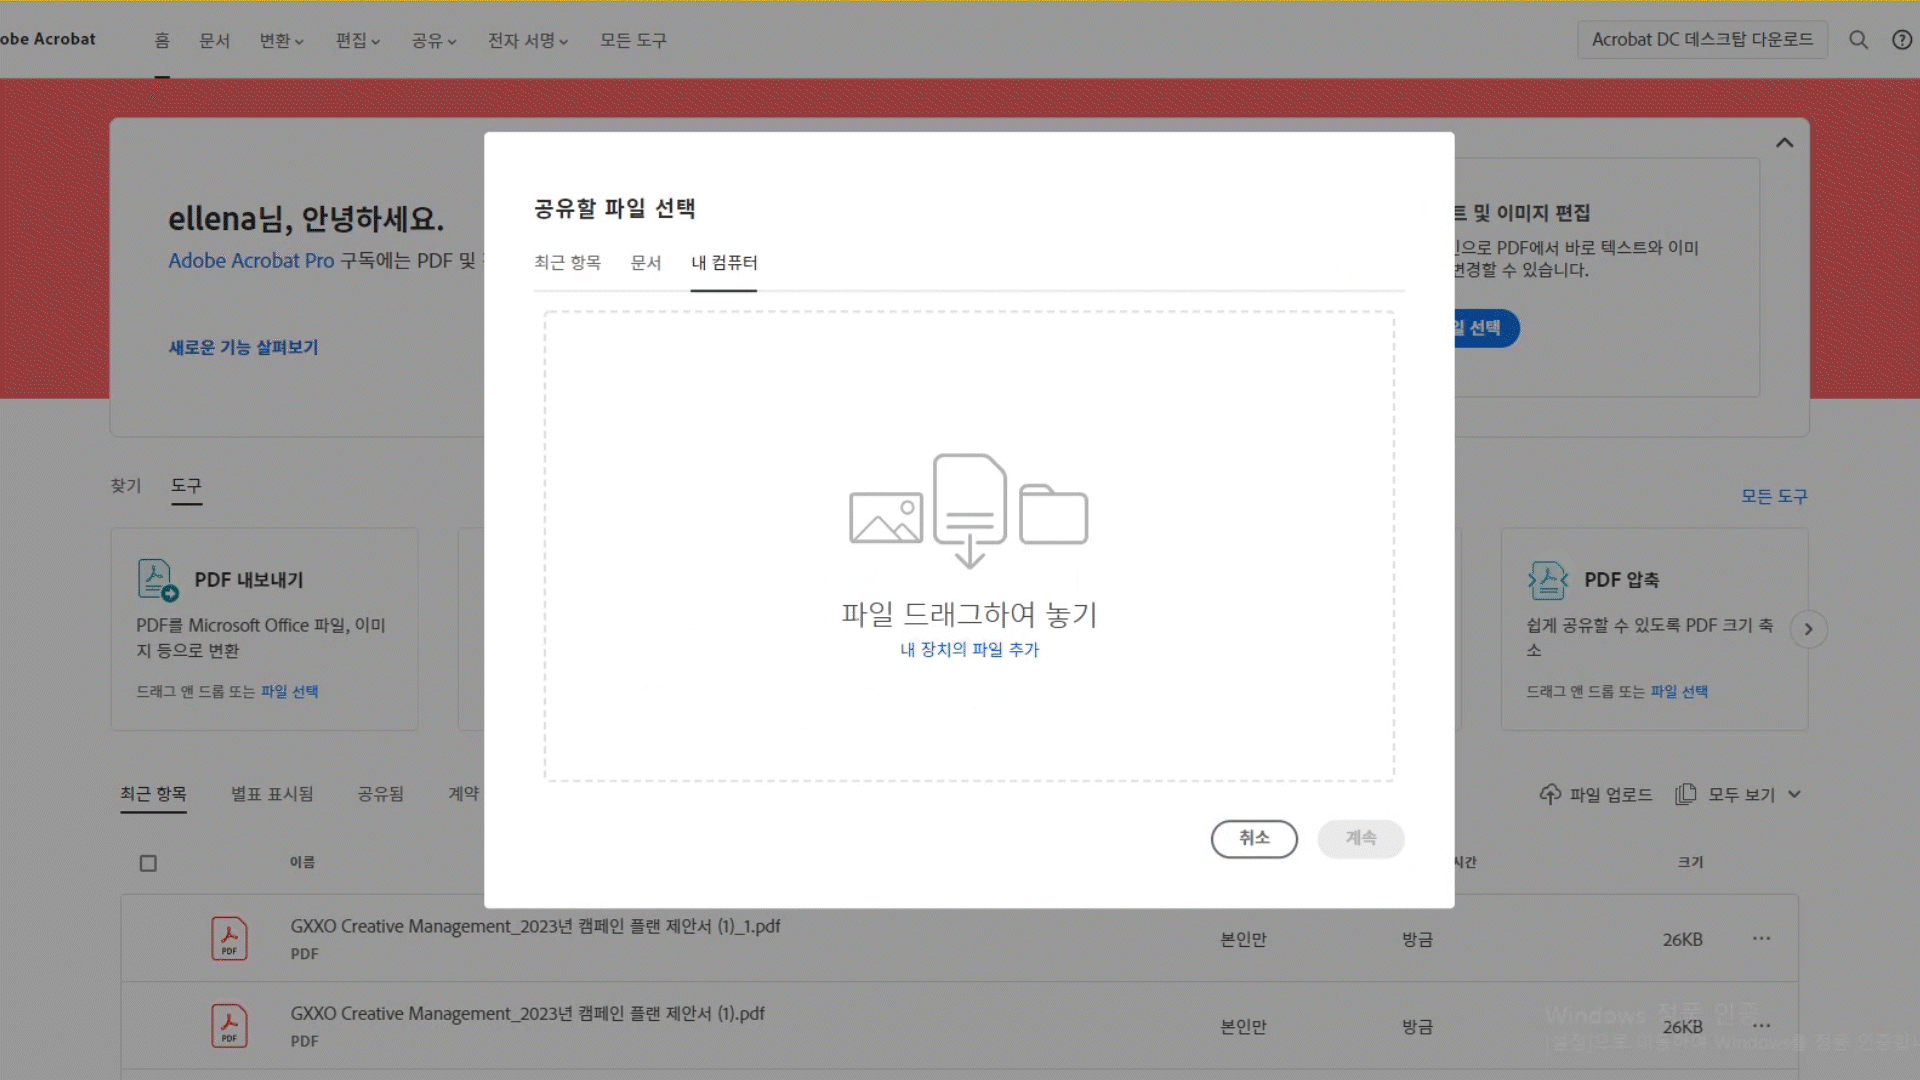
Task: Collapse the welcome banner with chevron
Action: 1784,143
